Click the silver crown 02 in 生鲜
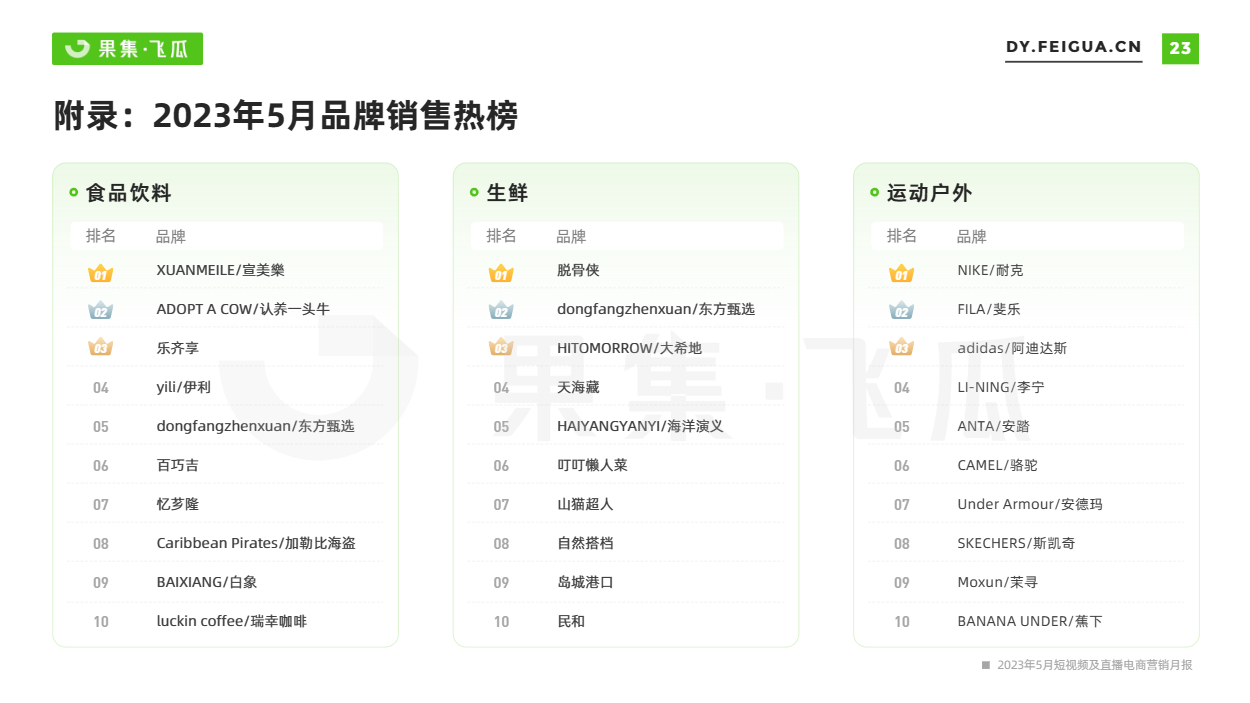The height and width of the screenshot is (703, 1250). click(x=501, y=311)
